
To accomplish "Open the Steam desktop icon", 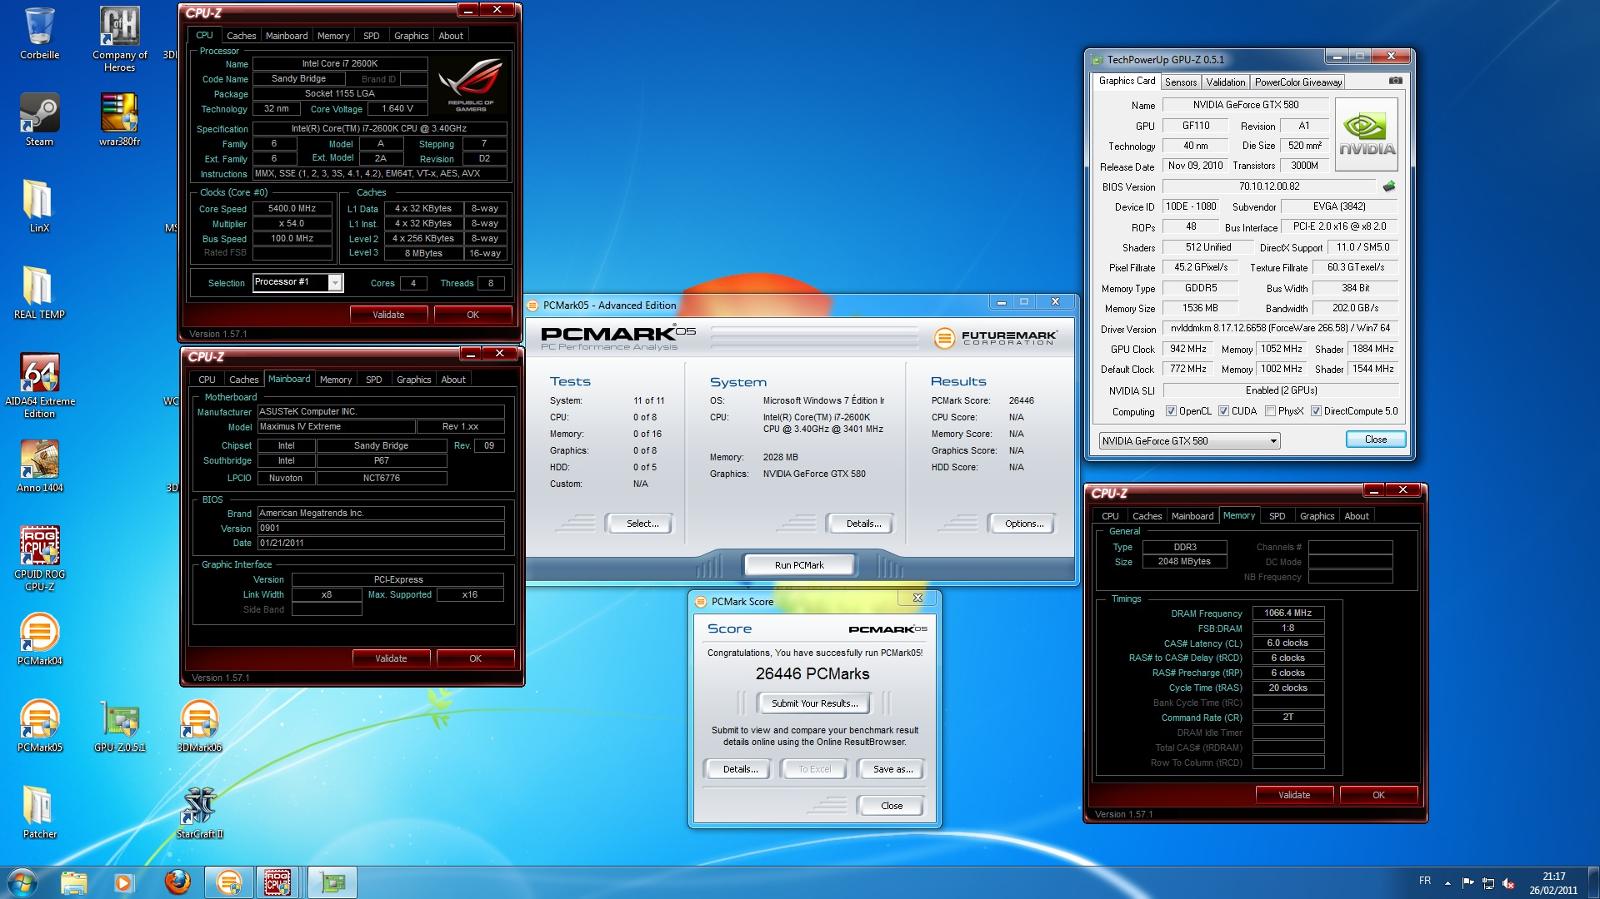I will tap(40, 120).
